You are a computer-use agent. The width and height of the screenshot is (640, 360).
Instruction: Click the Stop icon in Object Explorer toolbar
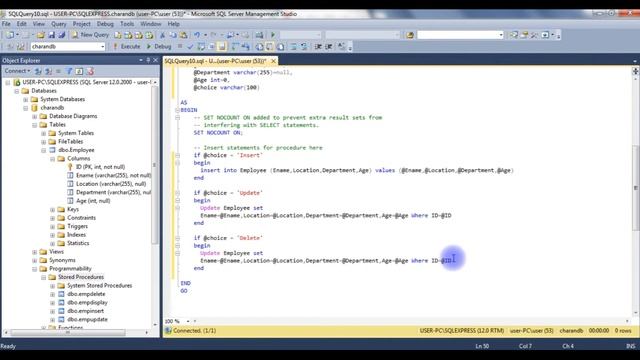click(x=58, y=71)
